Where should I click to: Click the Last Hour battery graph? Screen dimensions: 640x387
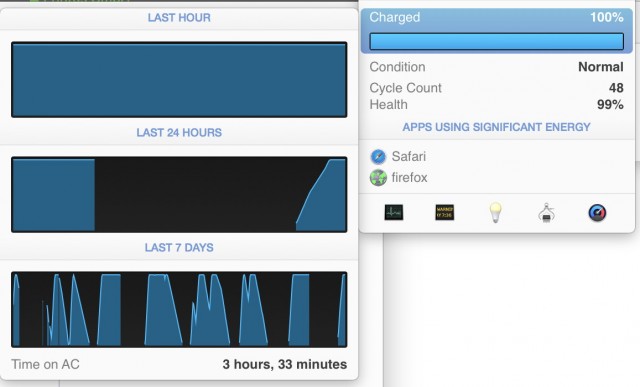coord(179,80)
